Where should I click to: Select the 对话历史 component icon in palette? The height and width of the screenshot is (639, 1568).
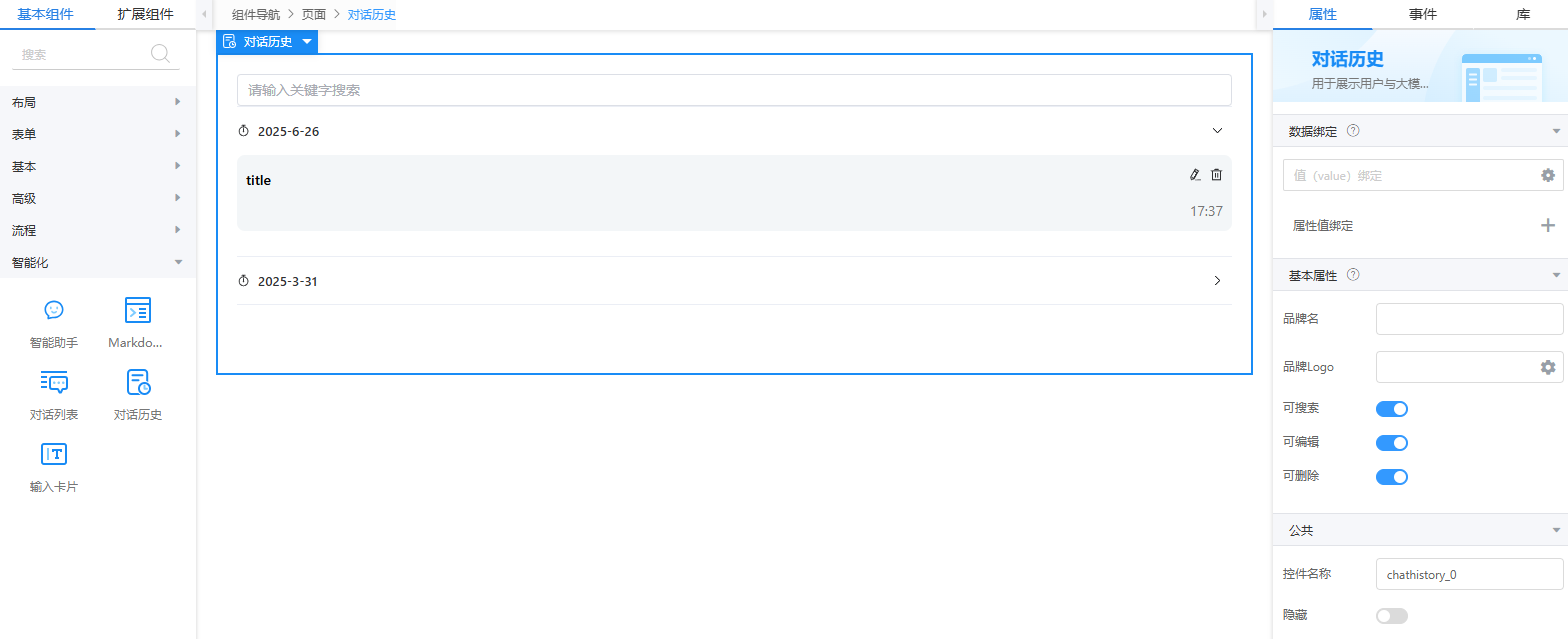point(138,382)
